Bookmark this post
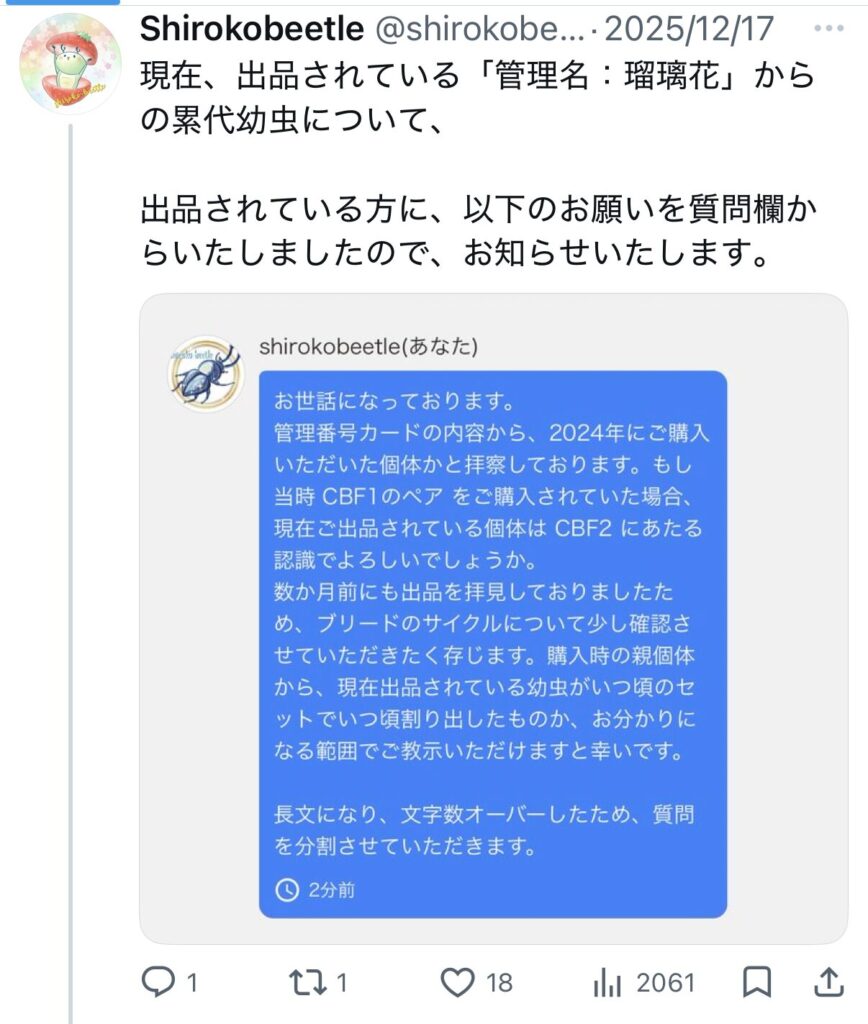This screenshot has height=1024, width=868. 757,983
